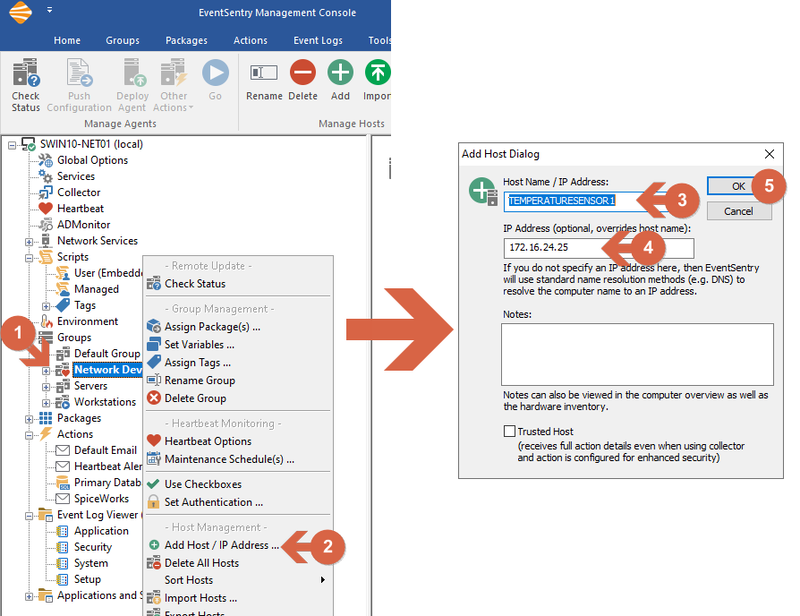Open Maintenance Schedule(s) from context menu
Screen dimensions: 800x616
[x=229, y=459]
